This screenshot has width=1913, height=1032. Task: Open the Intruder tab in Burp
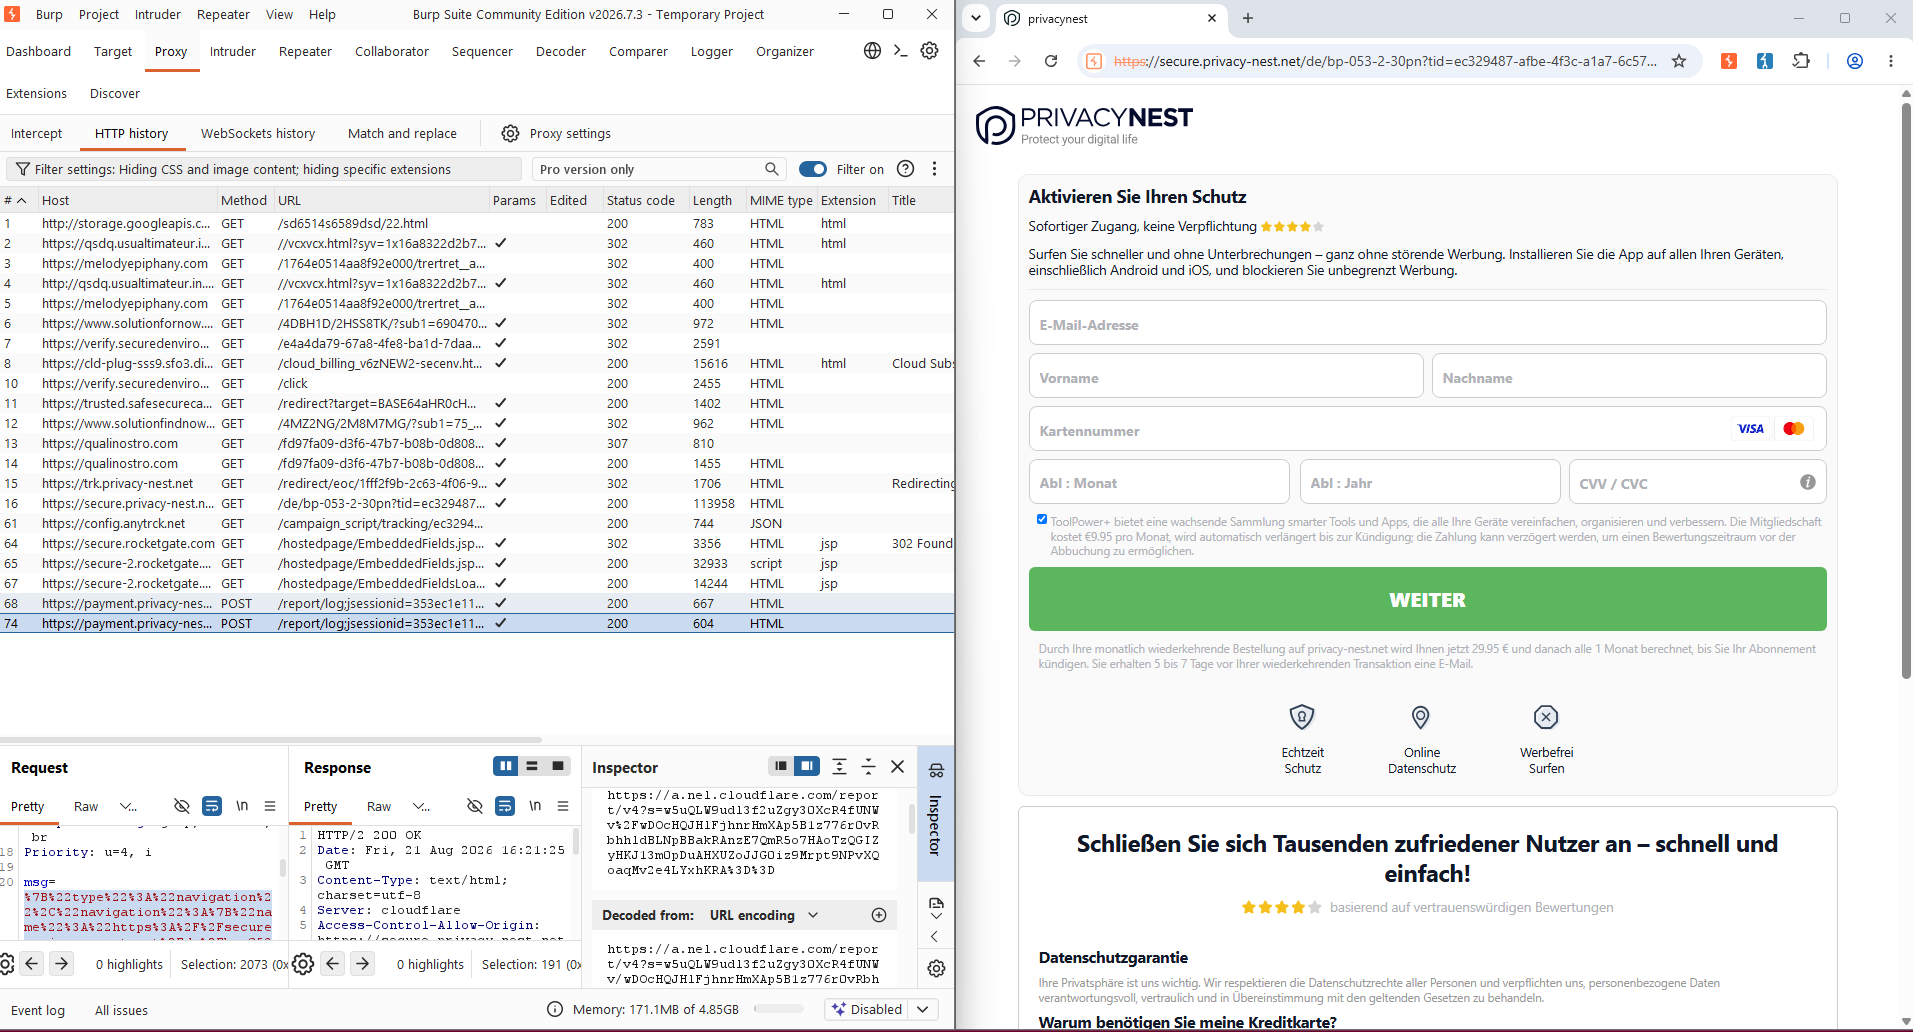[232, 51]
